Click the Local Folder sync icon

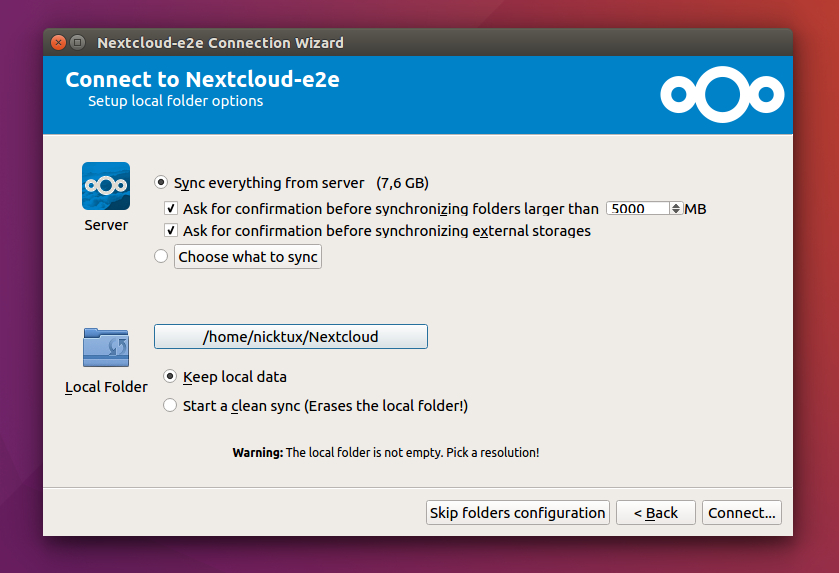tap(106, 348)
